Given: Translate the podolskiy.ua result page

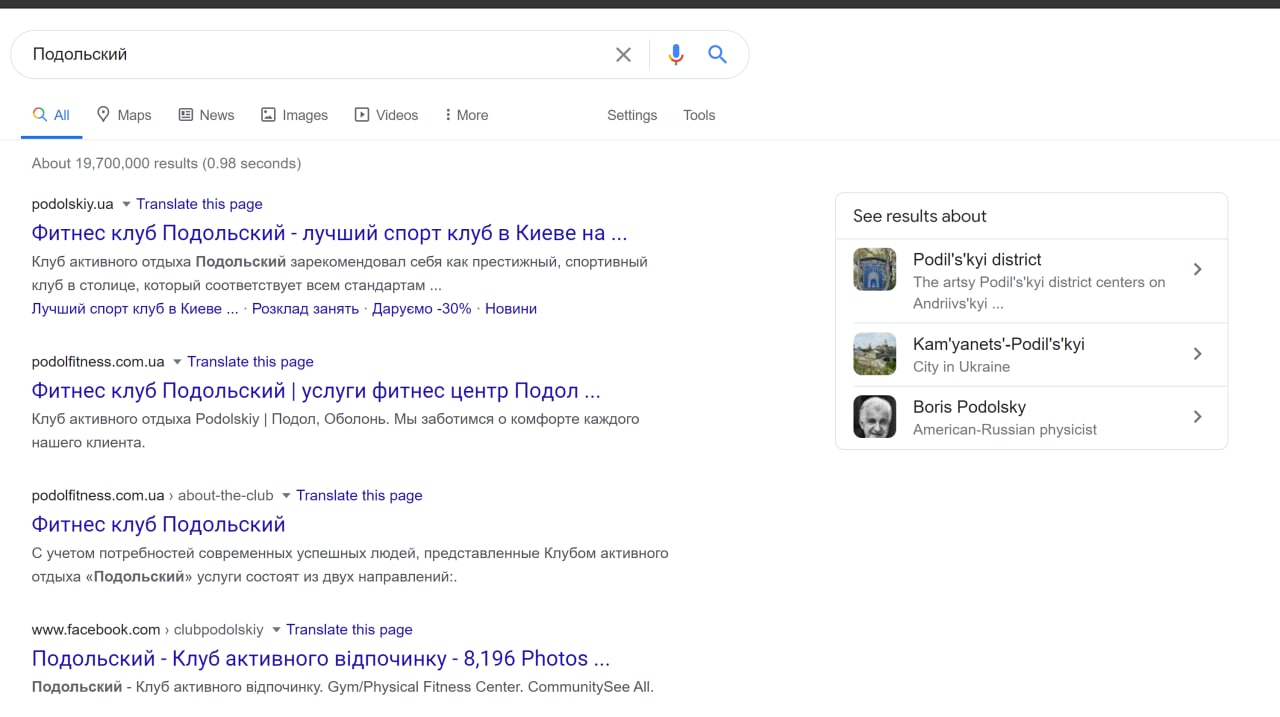Looking at the screenshot, I should click(199, 204).
